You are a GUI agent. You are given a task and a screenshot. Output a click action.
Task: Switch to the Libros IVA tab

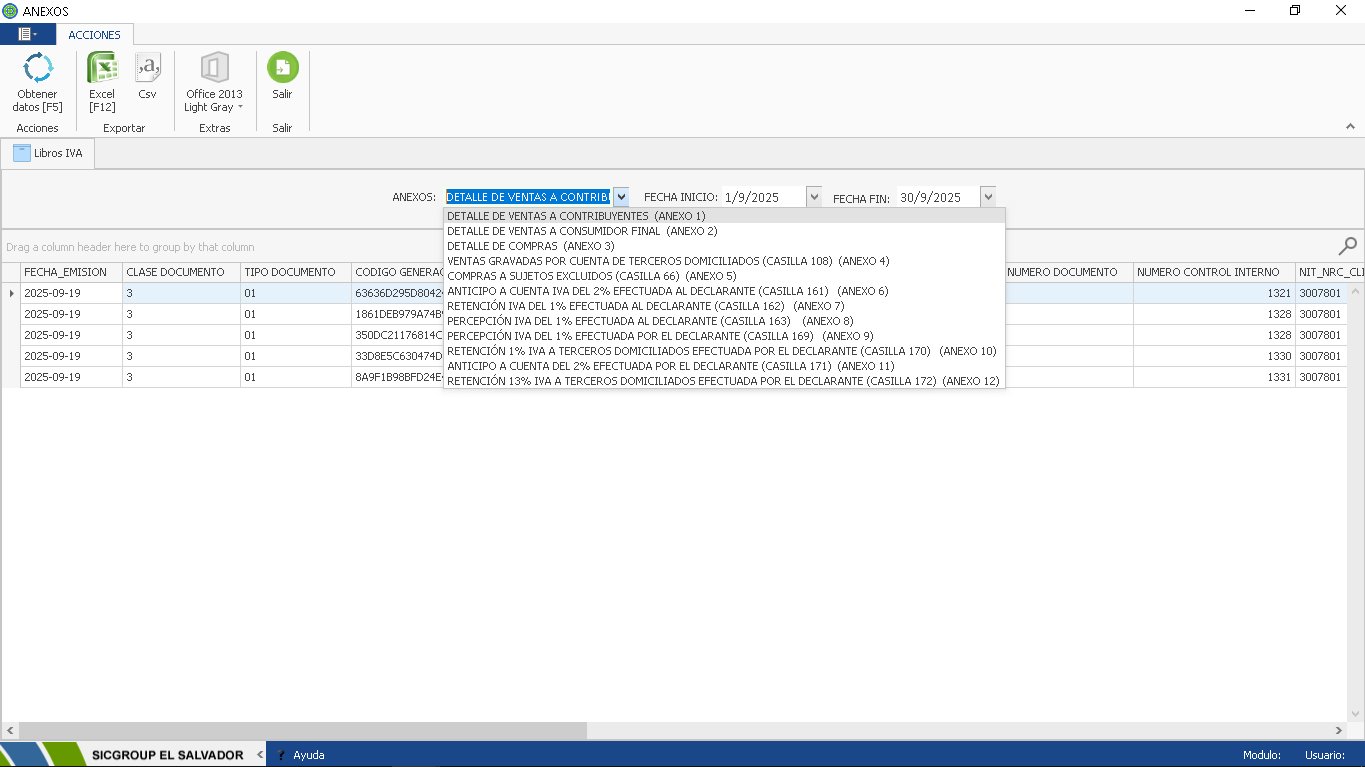[x=49, y=153]
